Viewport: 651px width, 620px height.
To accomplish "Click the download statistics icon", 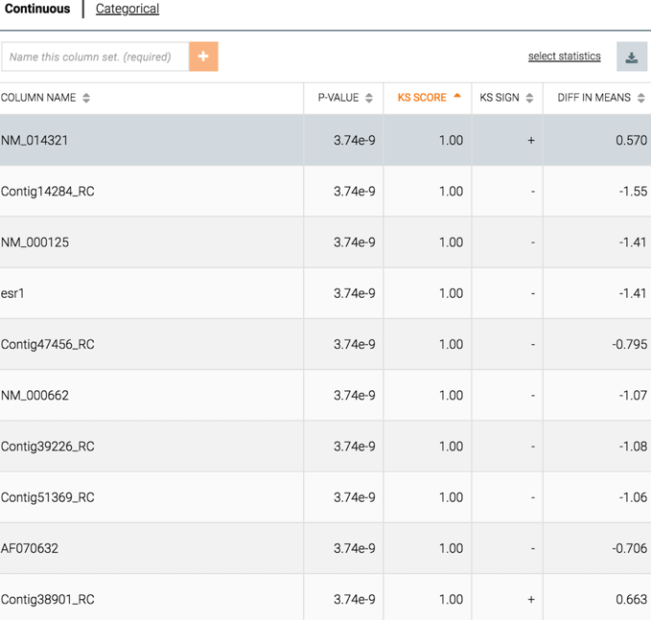I will coord(631,57).
